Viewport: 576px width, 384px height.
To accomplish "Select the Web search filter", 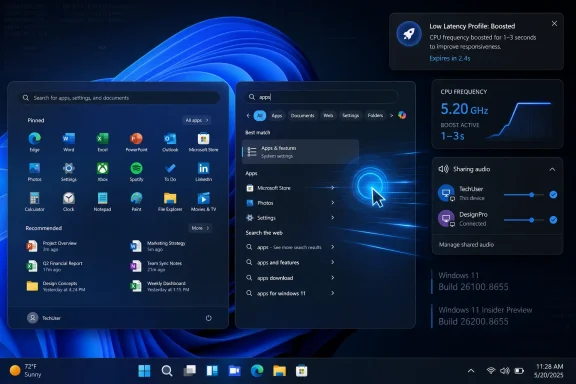I will (328, 115).
